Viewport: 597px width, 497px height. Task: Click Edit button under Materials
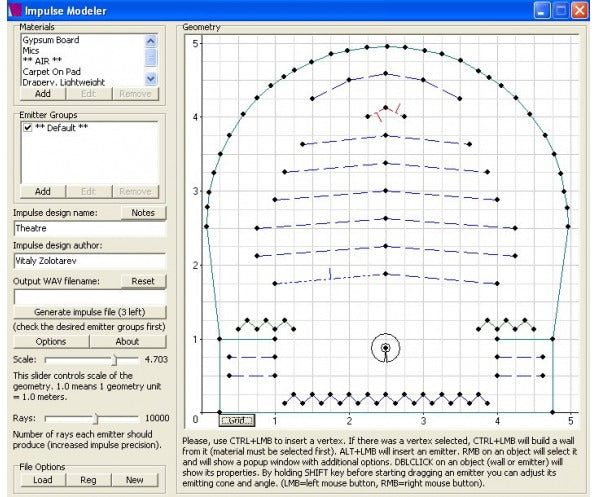[x=89, y=94]
